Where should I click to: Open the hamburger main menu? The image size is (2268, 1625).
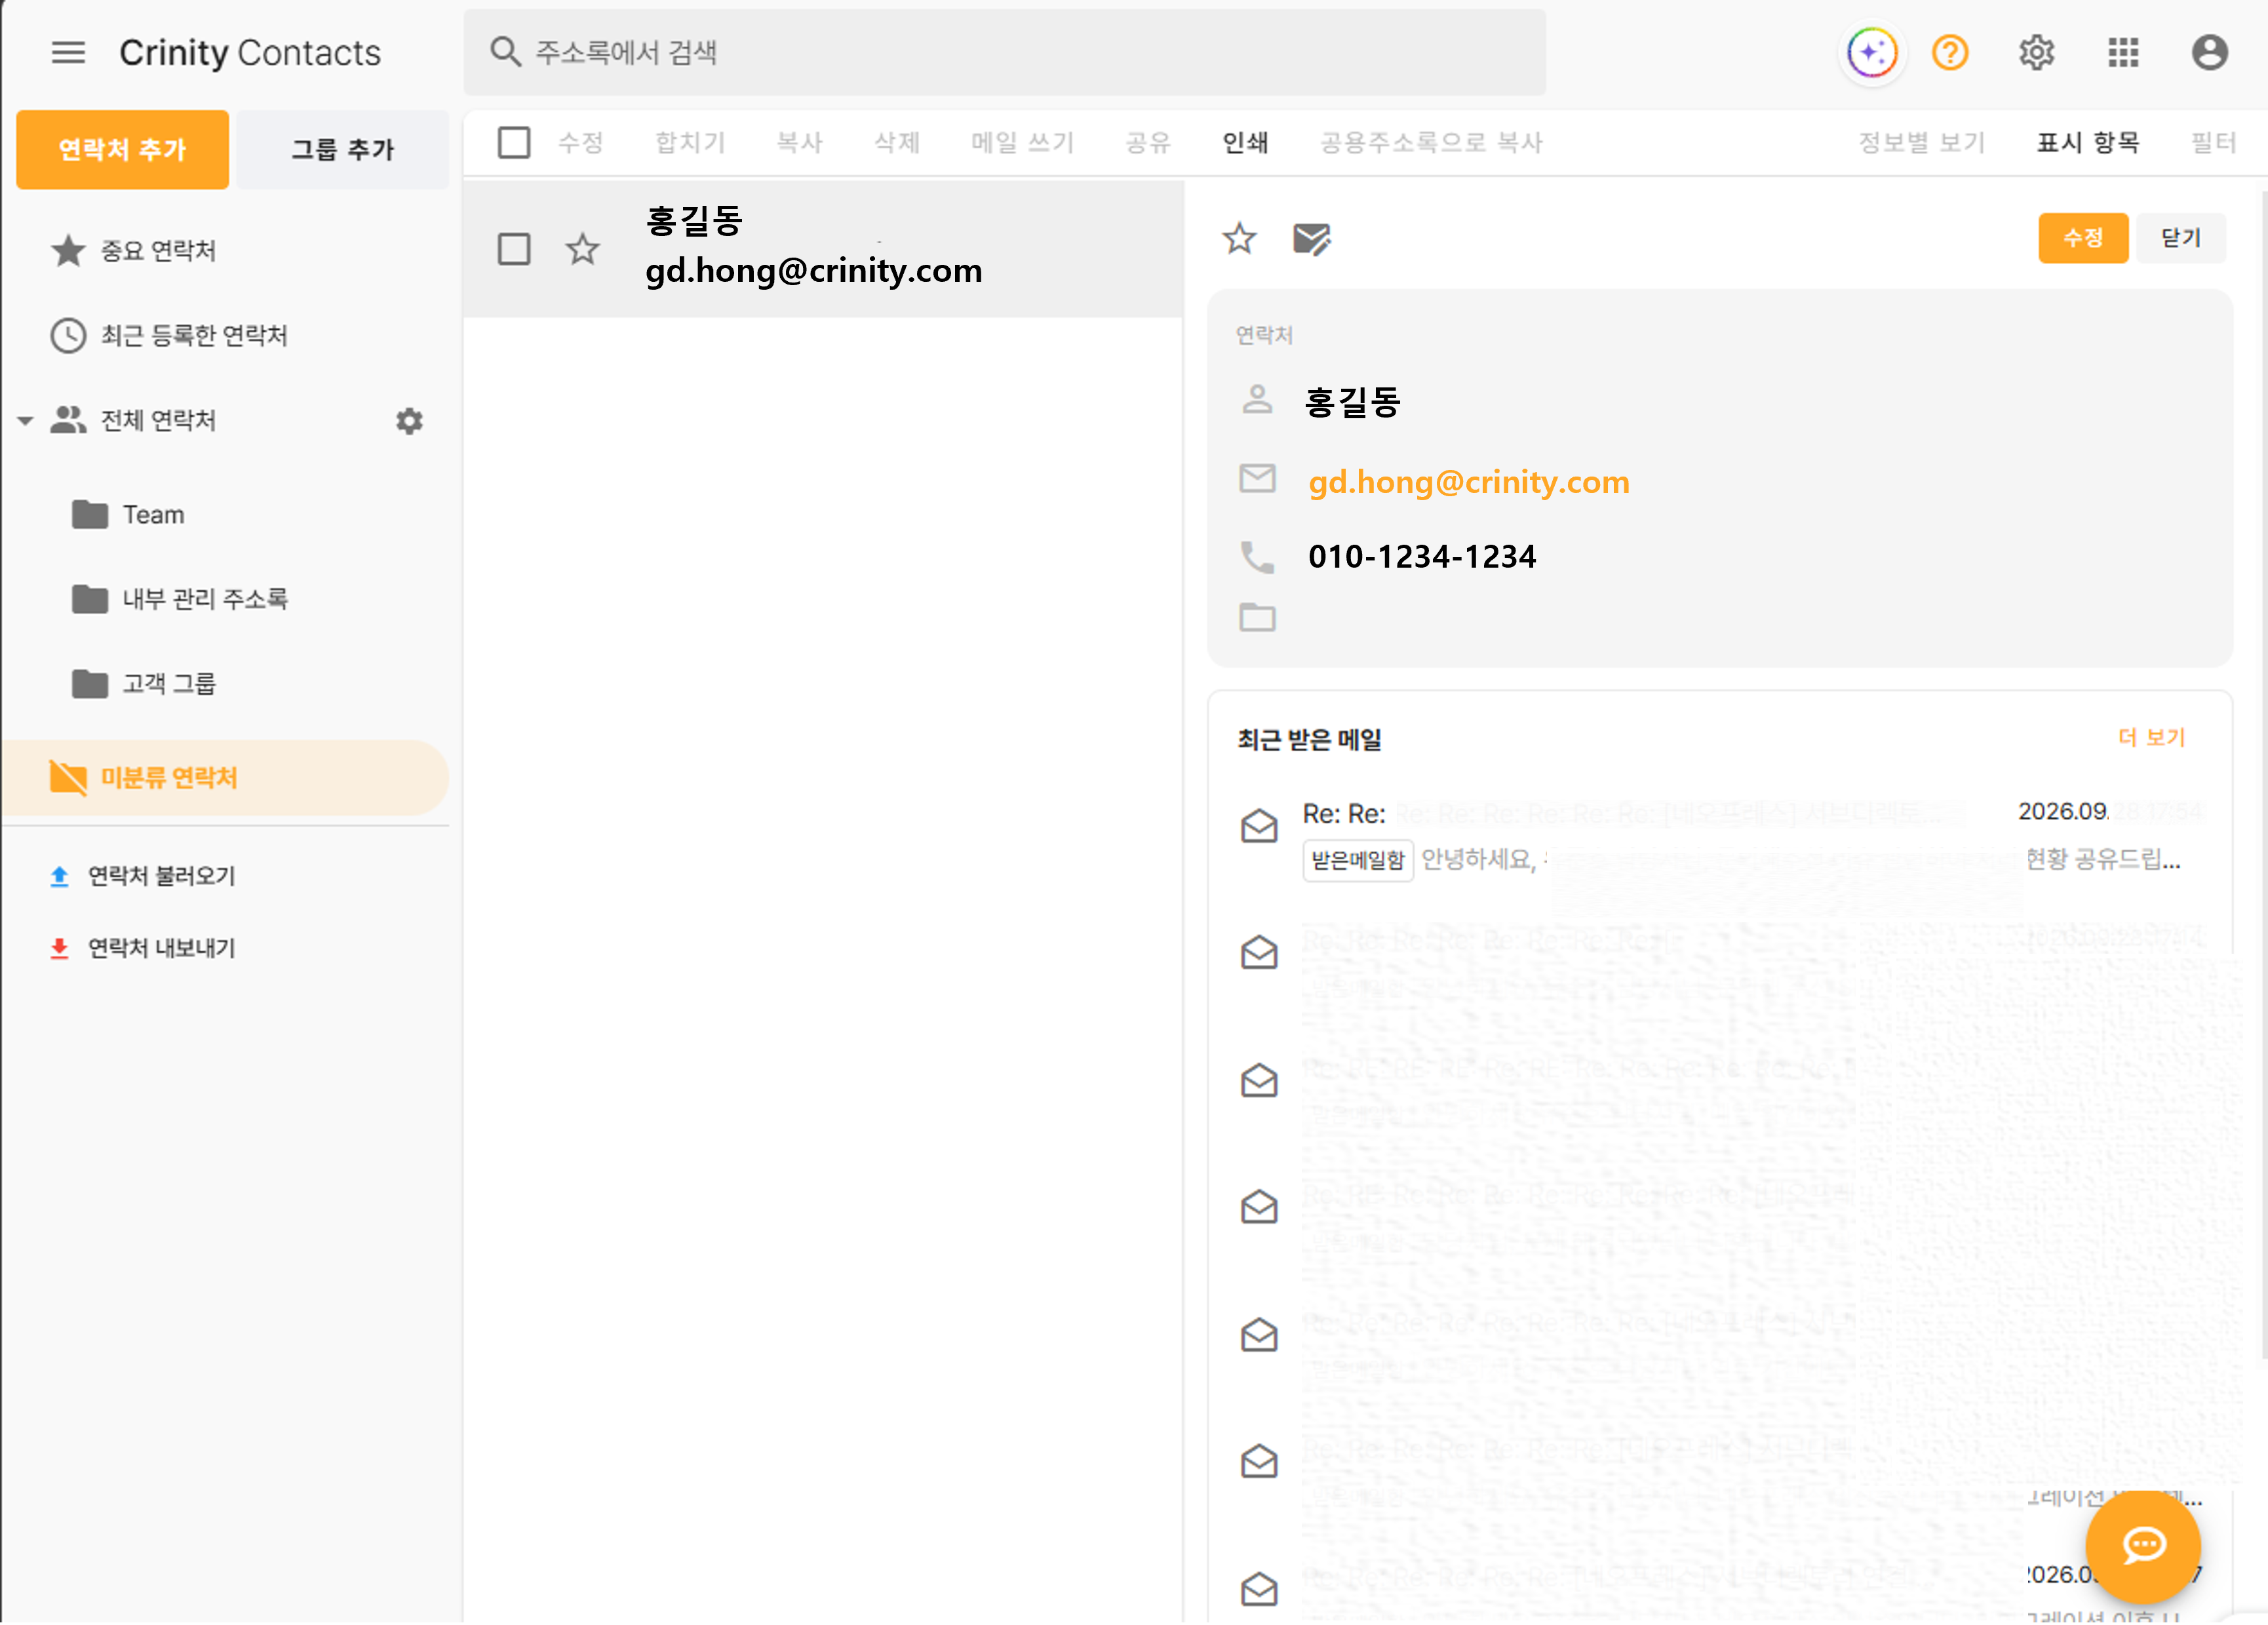click(68, 52)
